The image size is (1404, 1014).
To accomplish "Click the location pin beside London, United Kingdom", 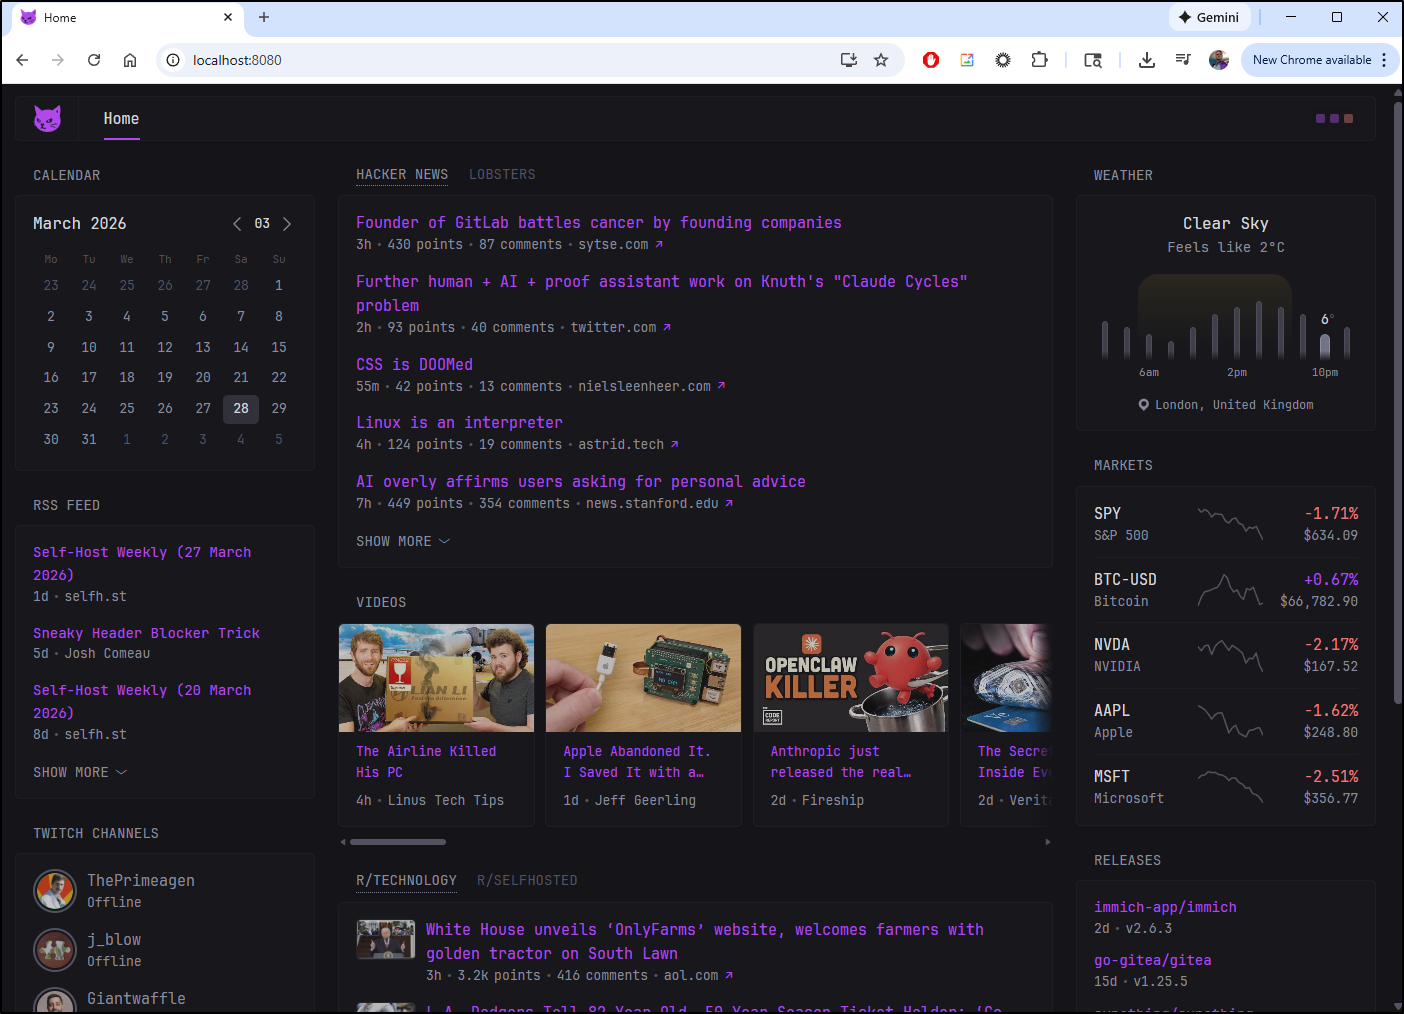I will 1143,404.
